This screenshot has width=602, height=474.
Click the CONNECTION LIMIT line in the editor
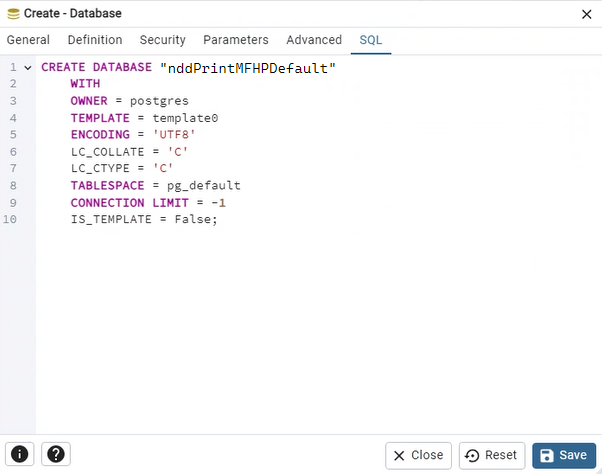148,202
